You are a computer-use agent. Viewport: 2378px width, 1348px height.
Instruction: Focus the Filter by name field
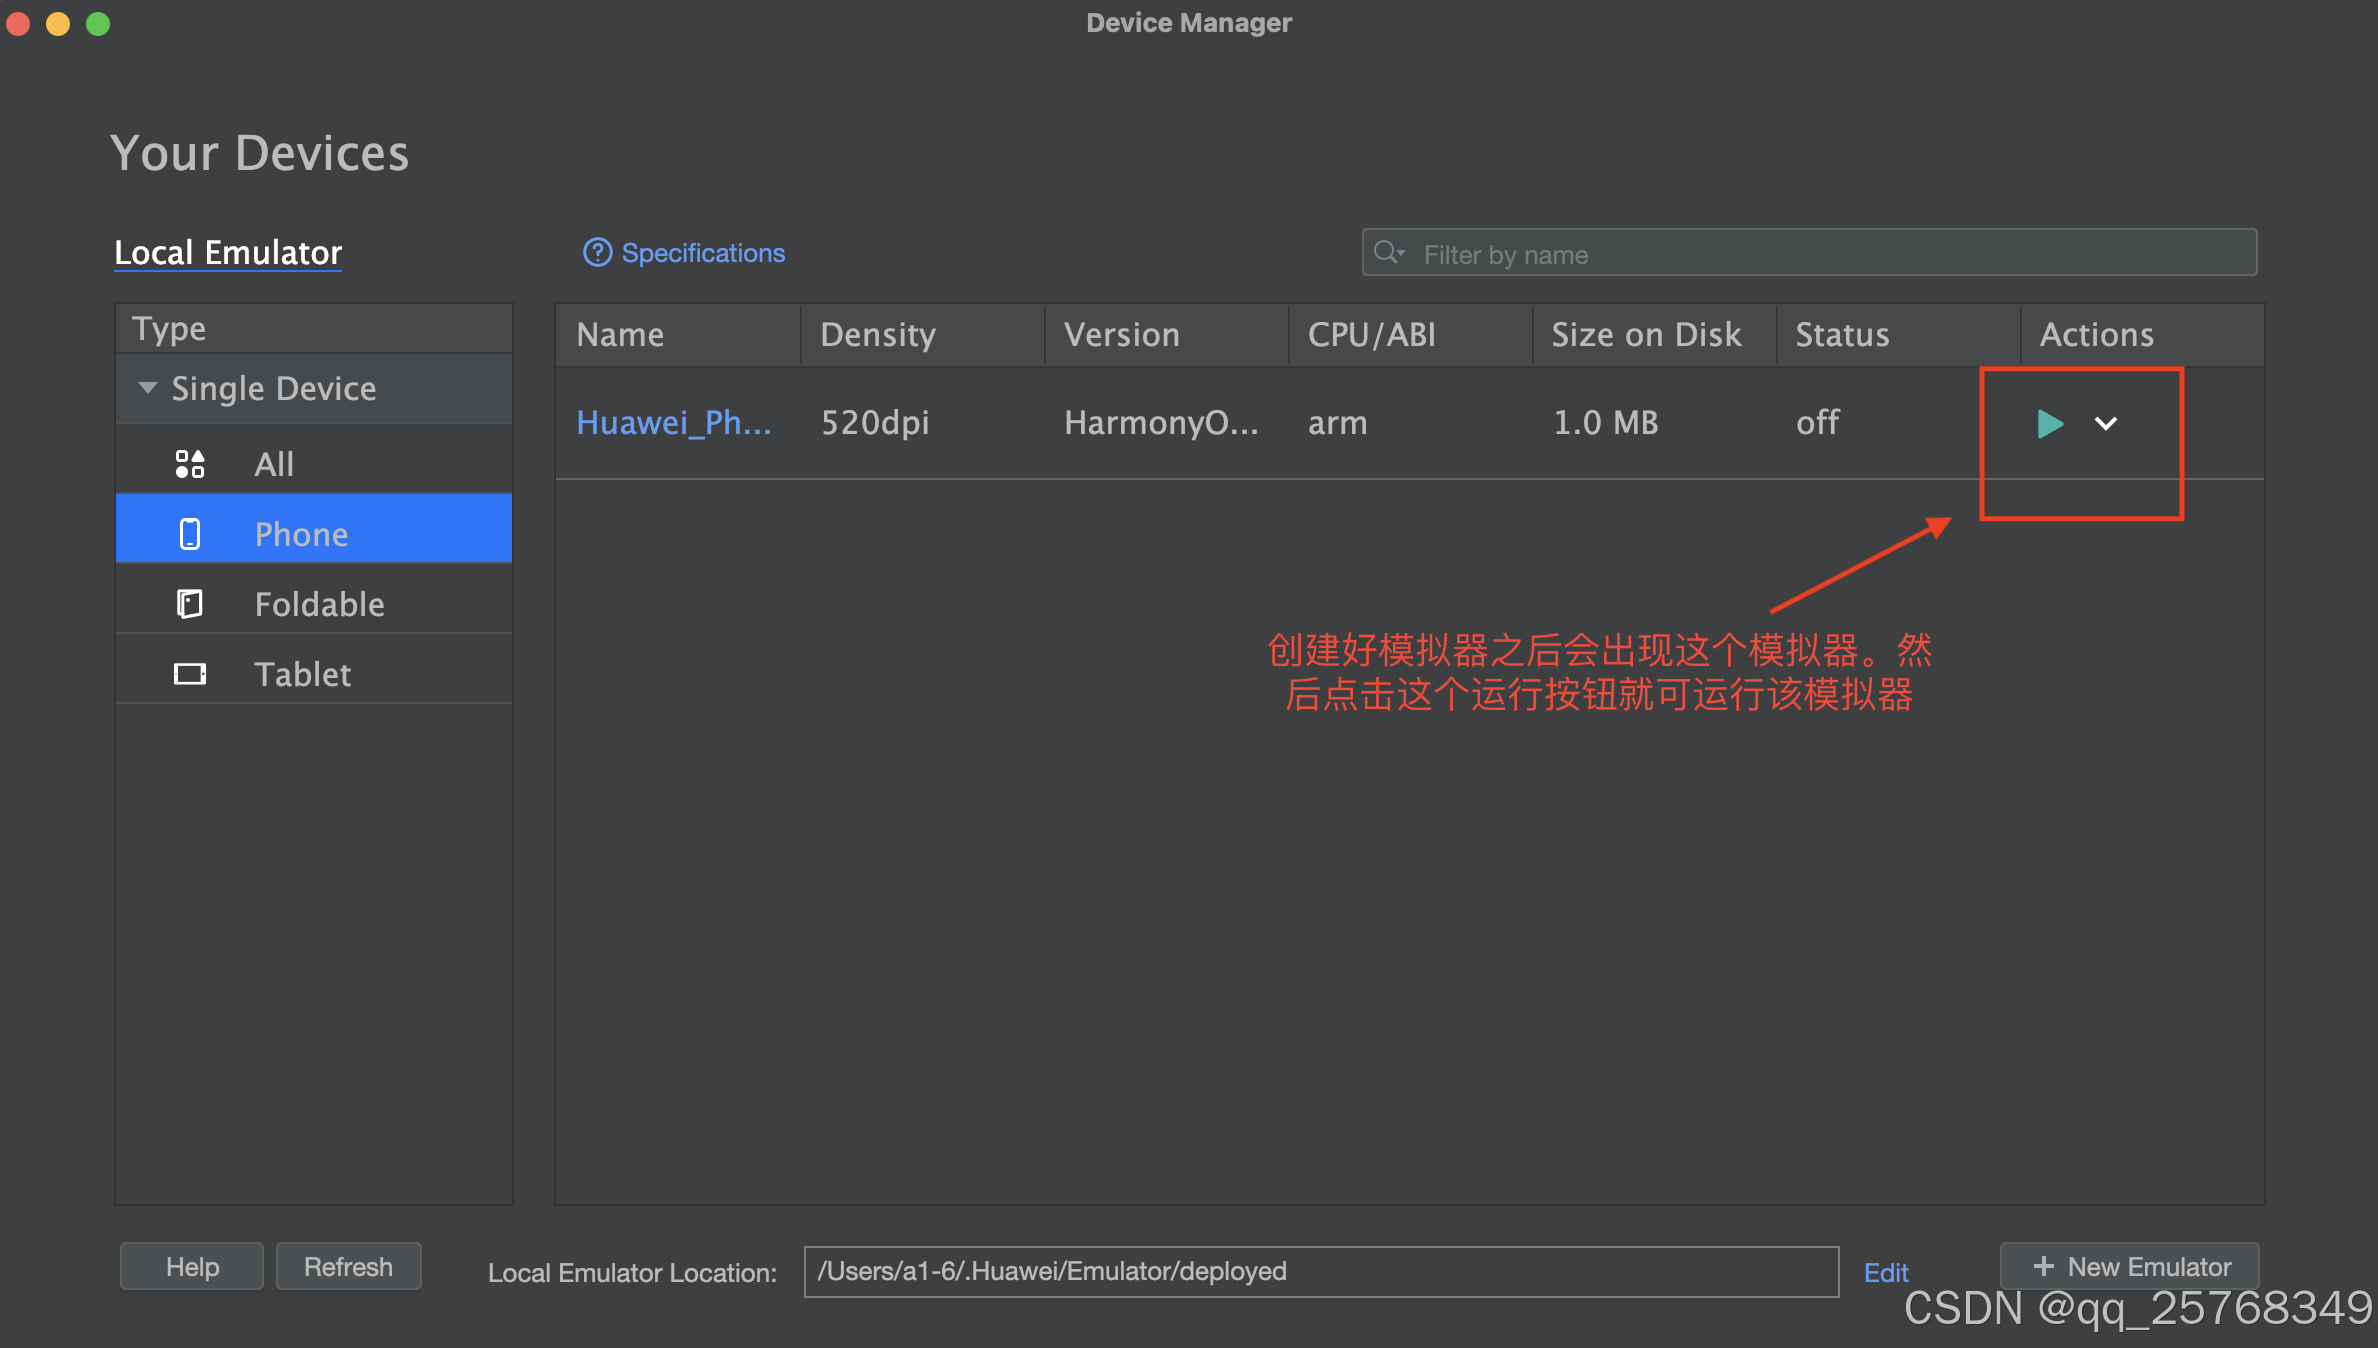coord(1820,254)
